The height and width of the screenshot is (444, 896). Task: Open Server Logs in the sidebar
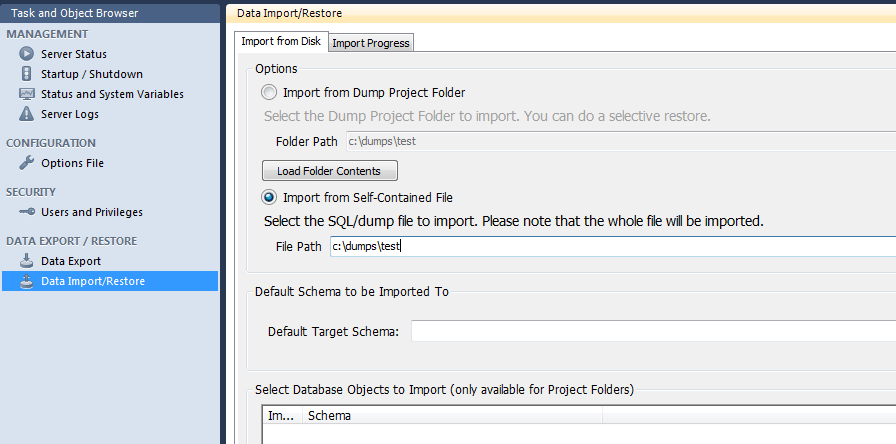69,114
